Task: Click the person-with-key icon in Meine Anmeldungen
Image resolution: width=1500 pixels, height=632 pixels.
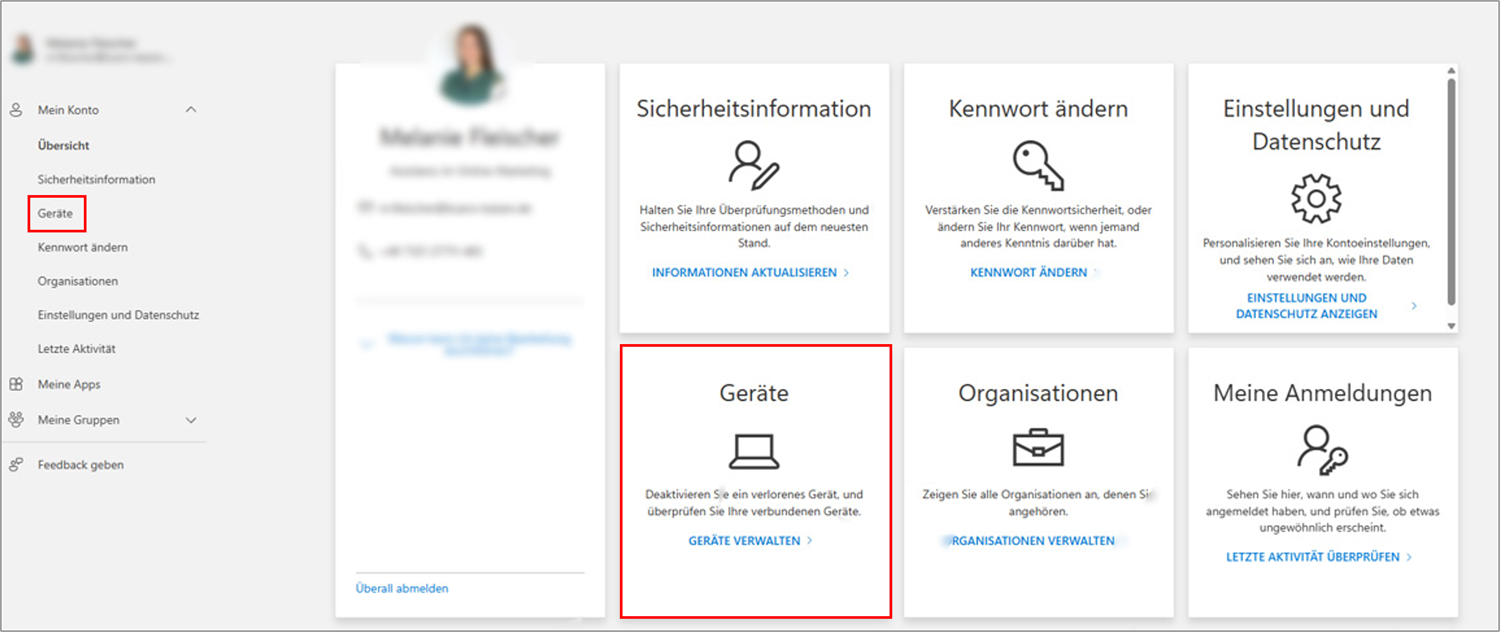Action: tap(1321, 449)
